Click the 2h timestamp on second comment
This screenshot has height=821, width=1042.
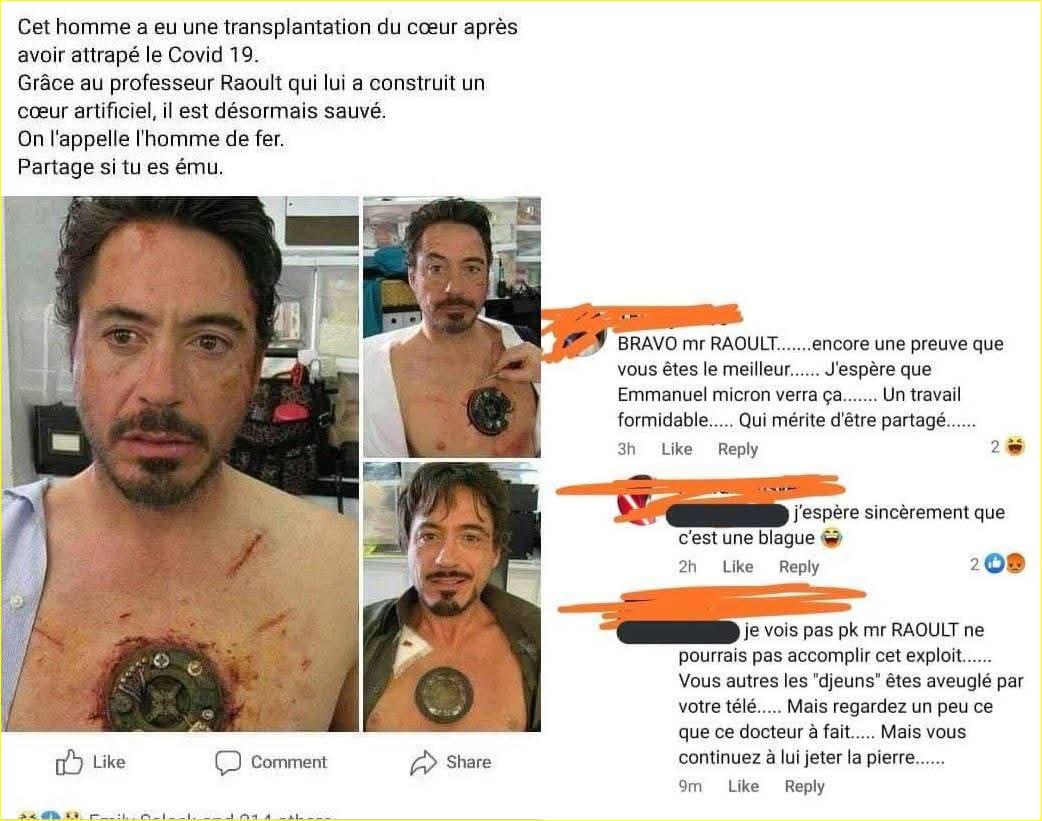687,567
